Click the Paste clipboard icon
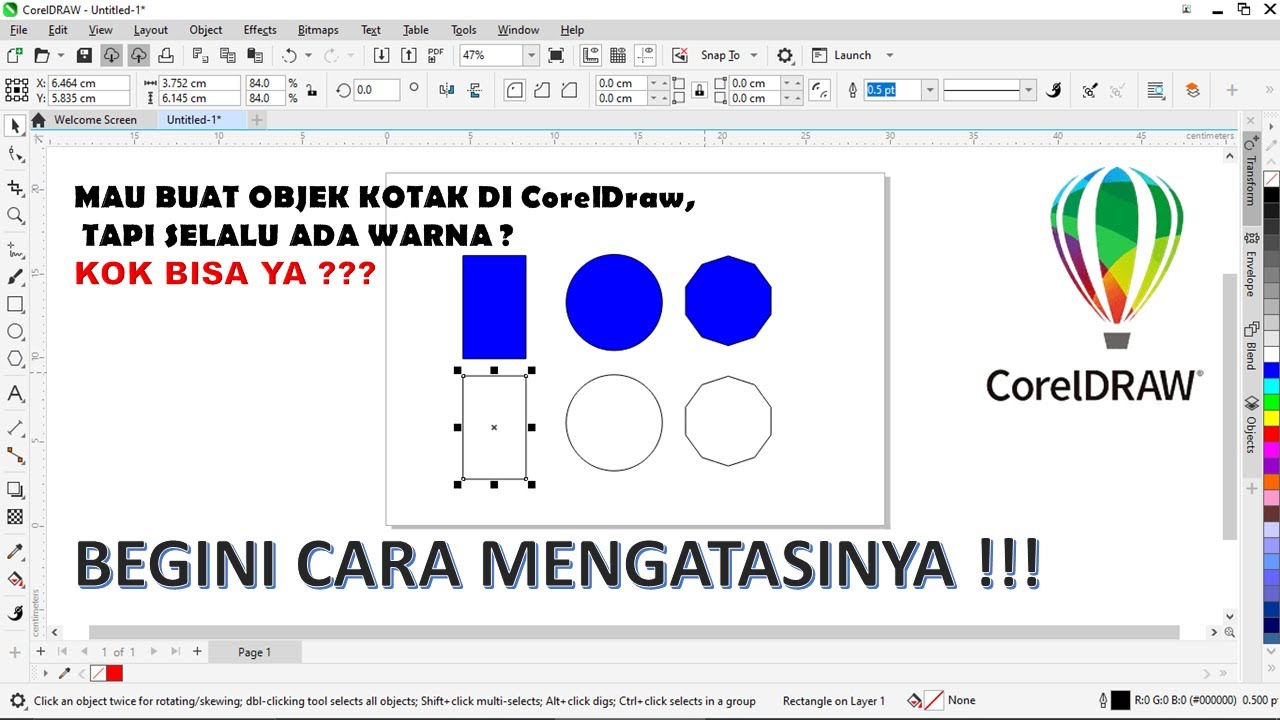This screenshot has width=1280, height=720. click(255, 55)
